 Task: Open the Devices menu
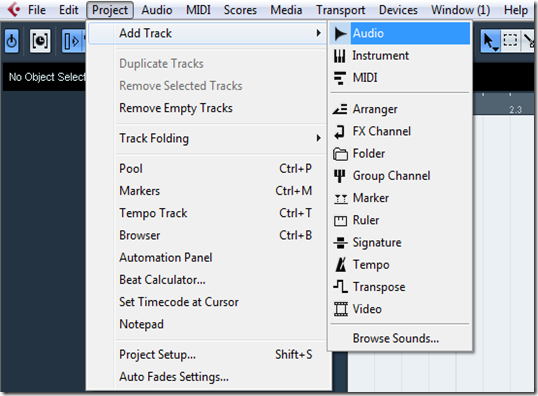click(398, 10)
